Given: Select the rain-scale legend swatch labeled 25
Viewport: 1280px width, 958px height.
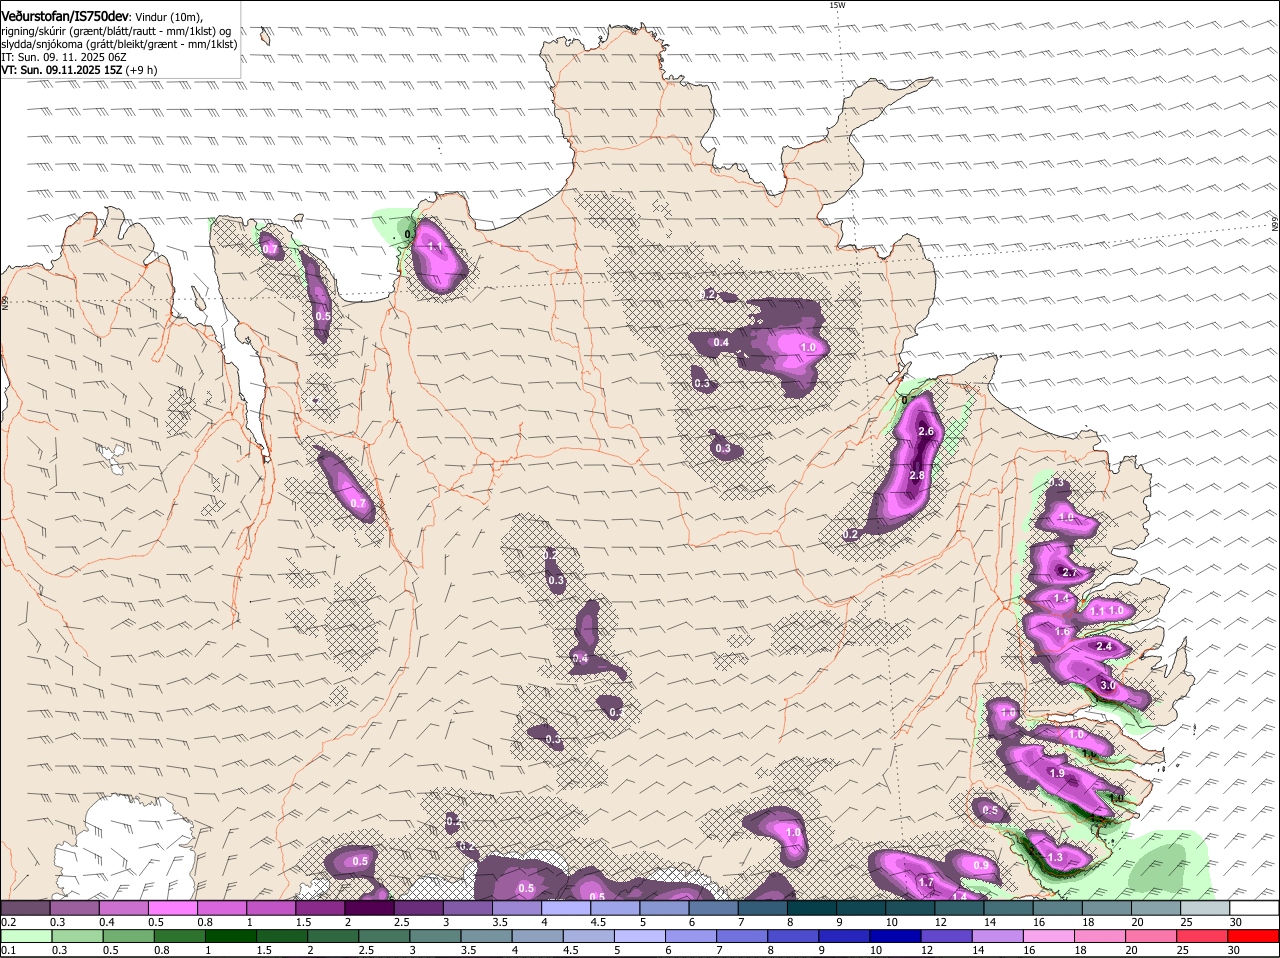Looking at the screenshot, I should (x=1202, y=937).
